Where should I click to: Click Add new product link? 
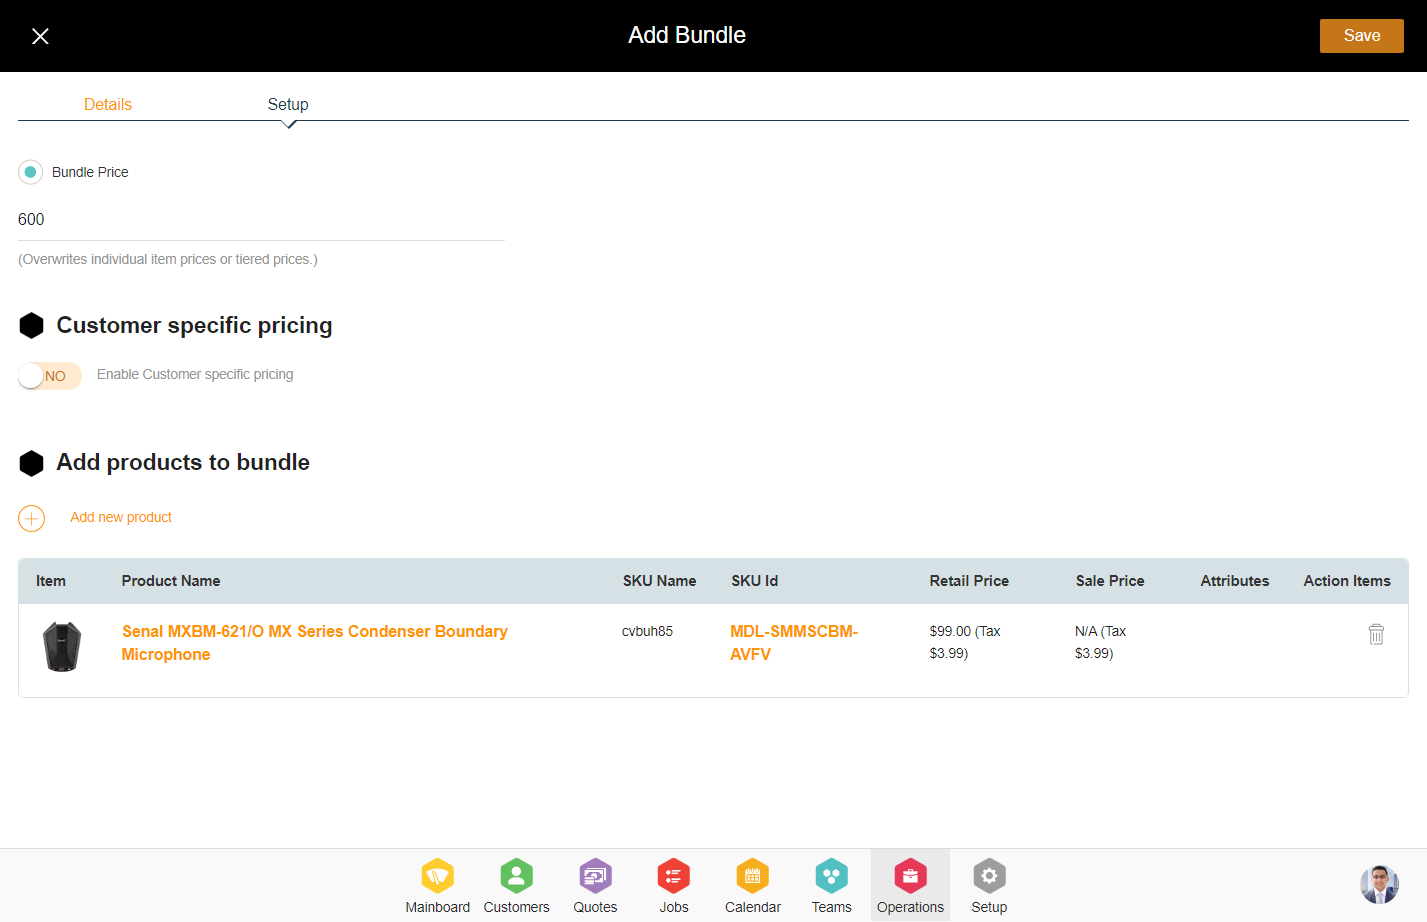pyautogui.click(x=121, y=517)
